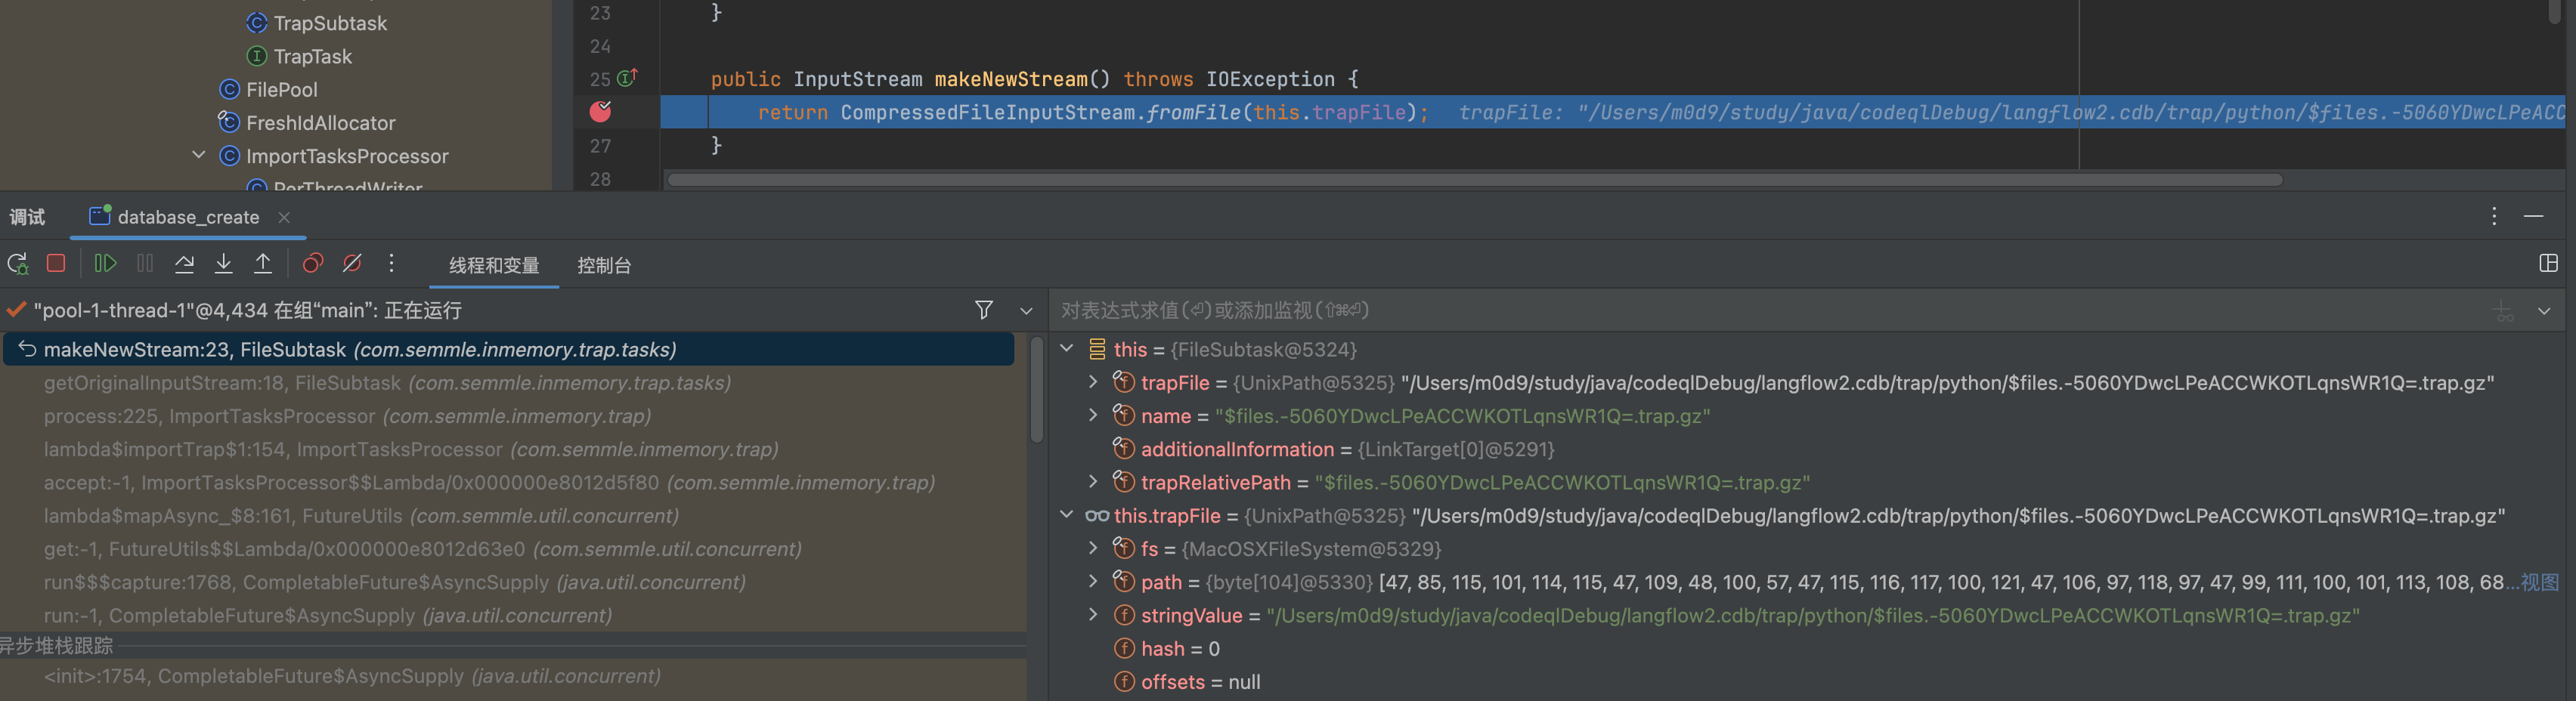The width and height of the screenshot is (2576, 701).
Task: Click the makeNewStream method name in editor
Action: point(1011,79)
